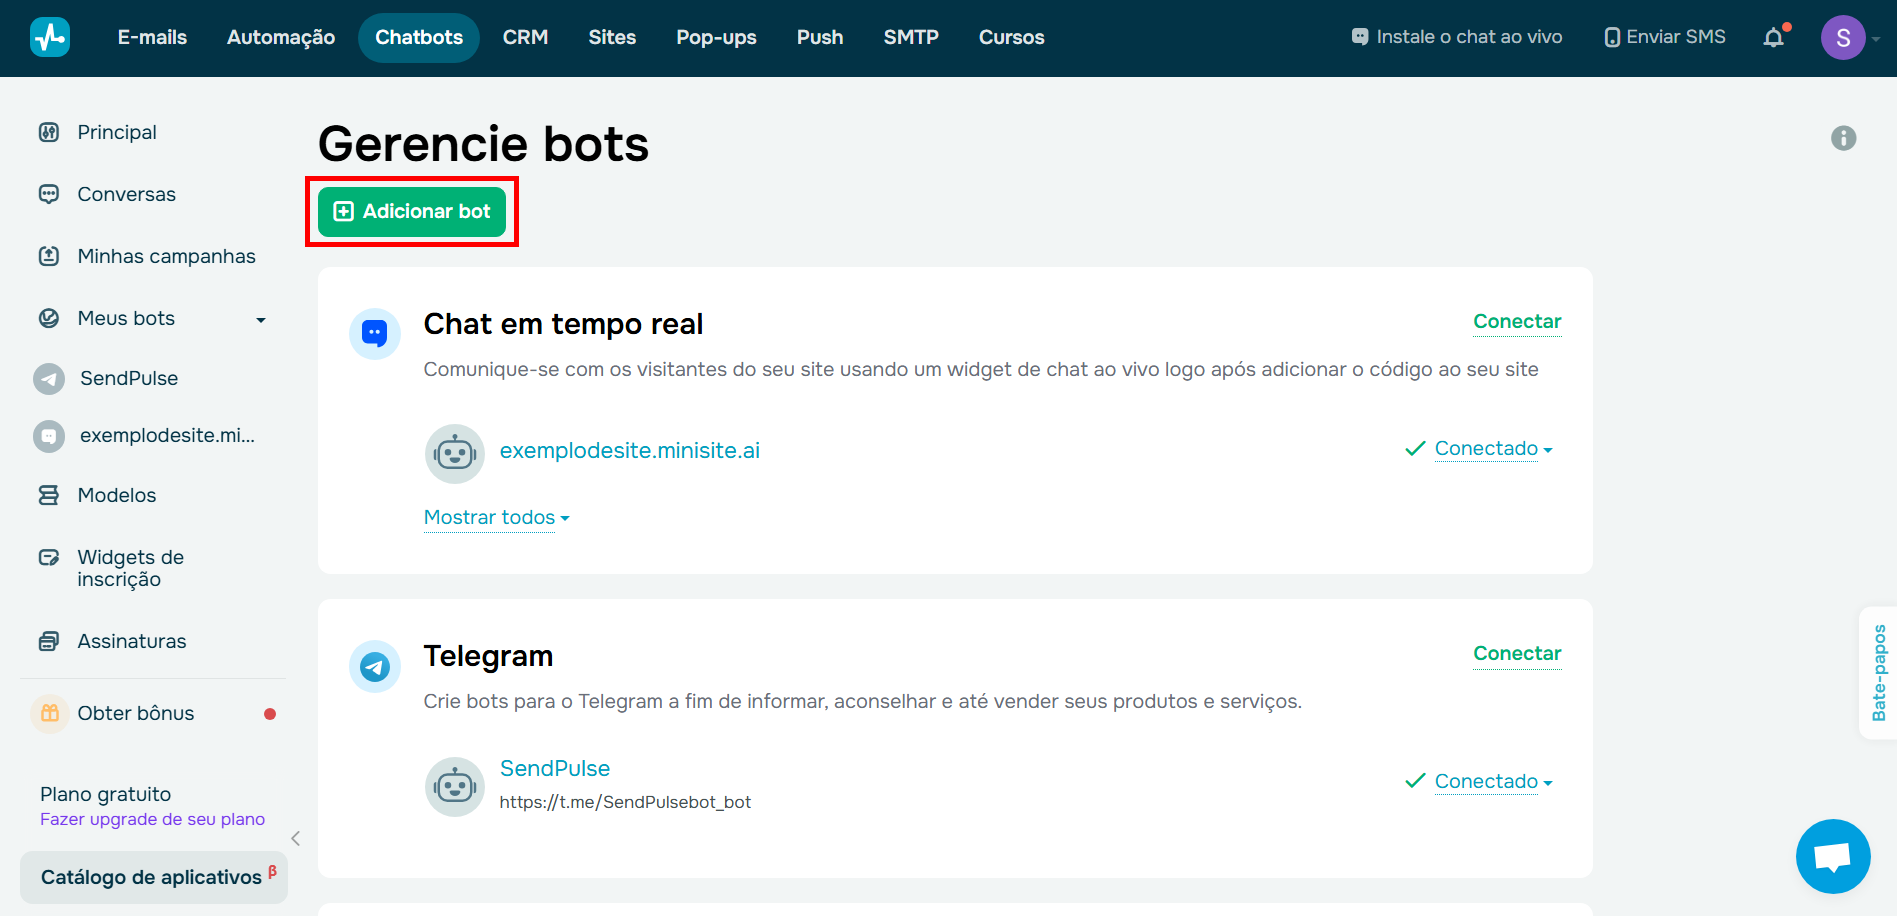Click Fazer upgrade de seu plano

[x=151, y=818]
